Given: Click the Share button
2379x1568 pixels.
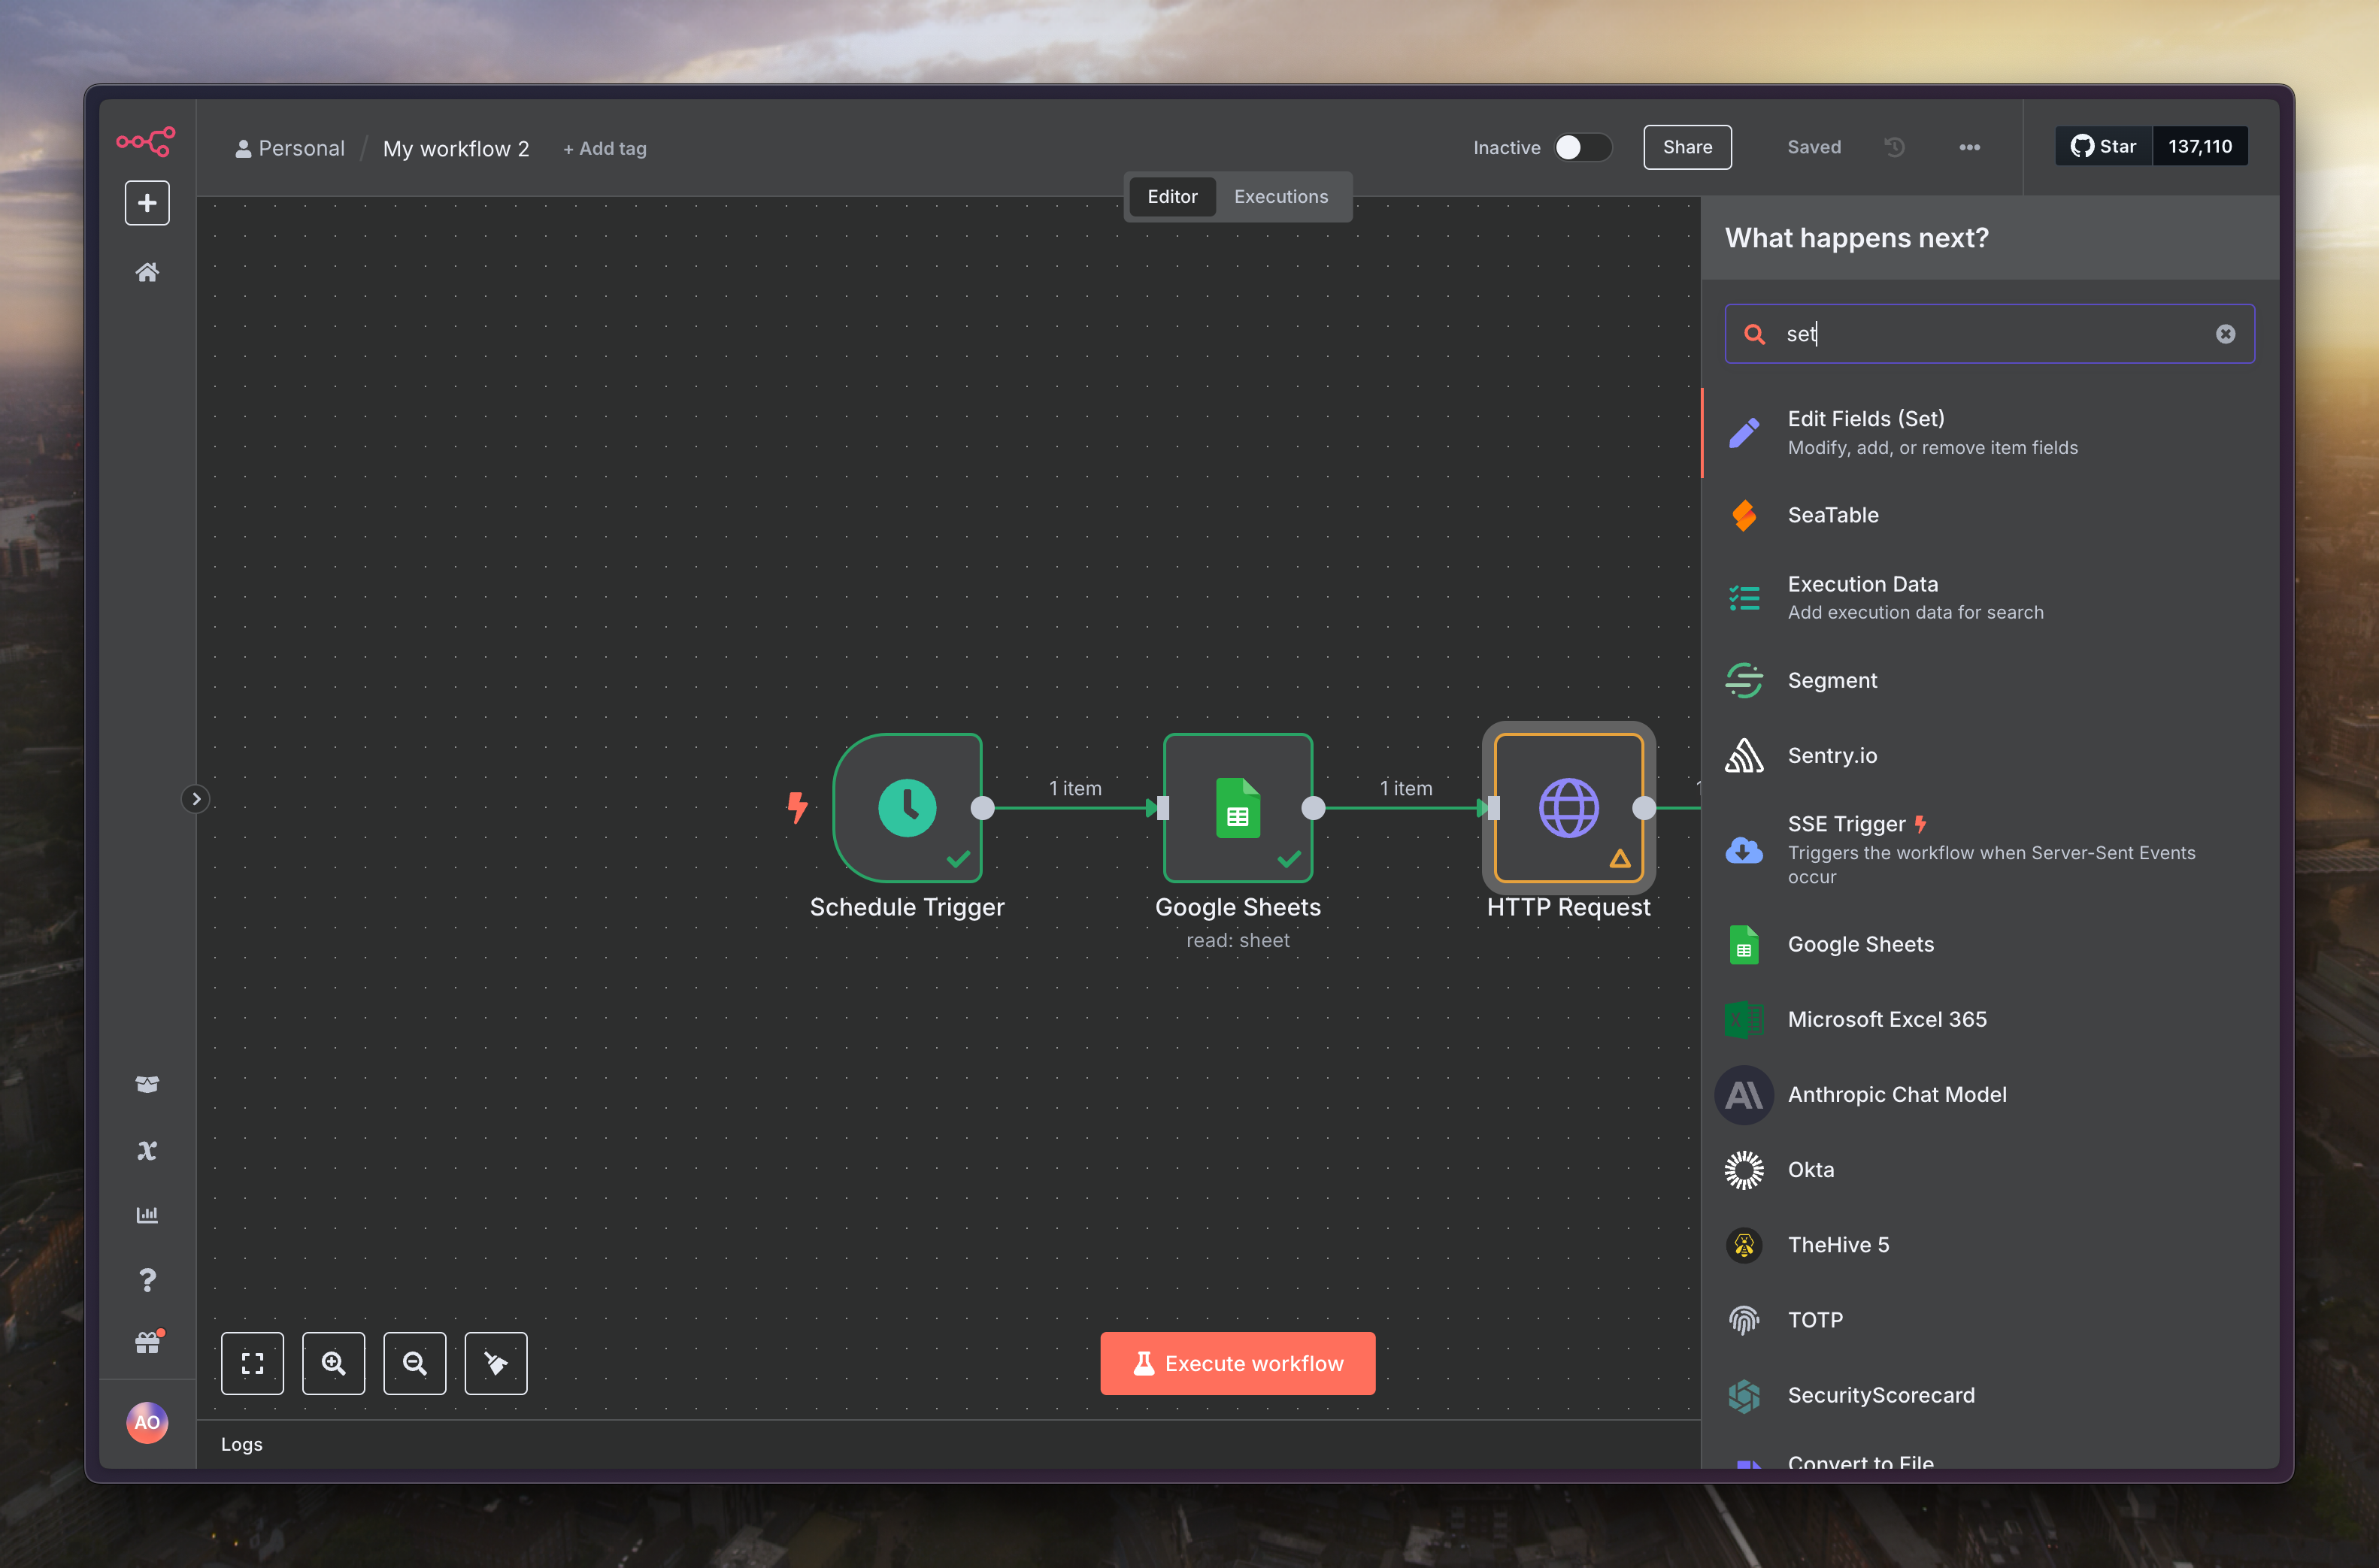Looking at the screenshot, I should pos(1687,147).
